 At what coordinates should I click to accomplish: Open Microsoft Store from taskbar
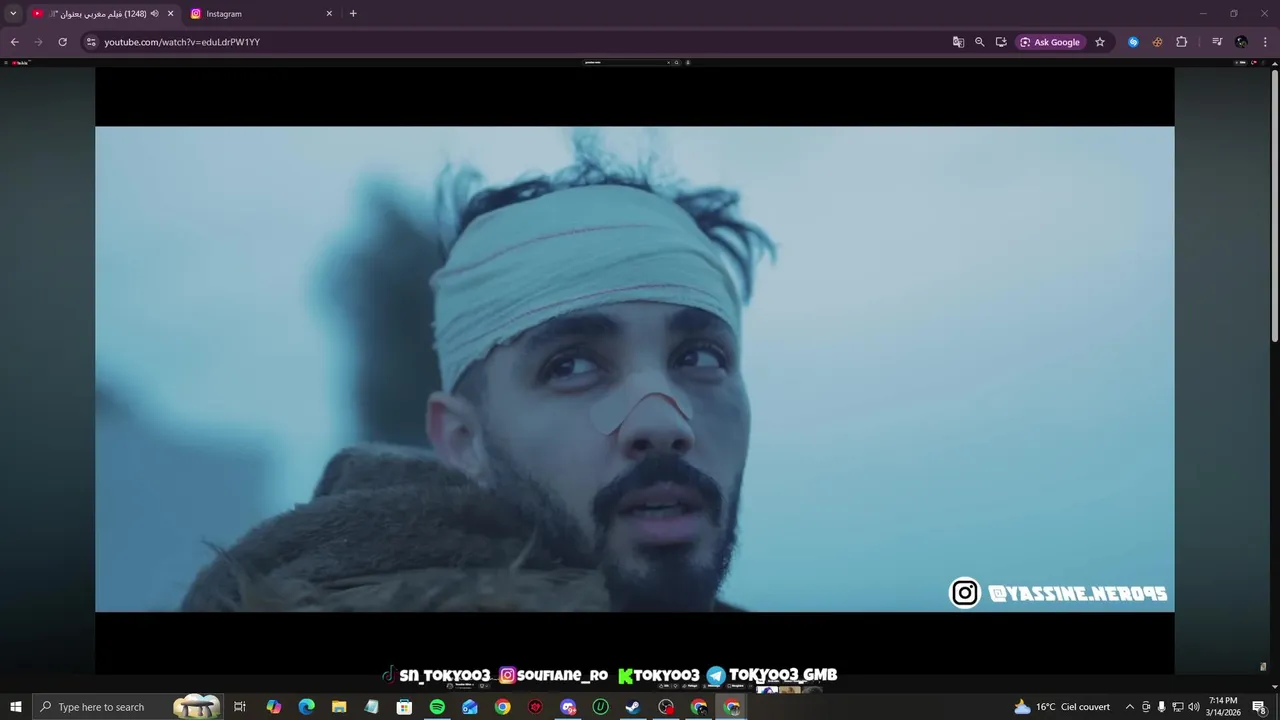(x=404, y=707)
